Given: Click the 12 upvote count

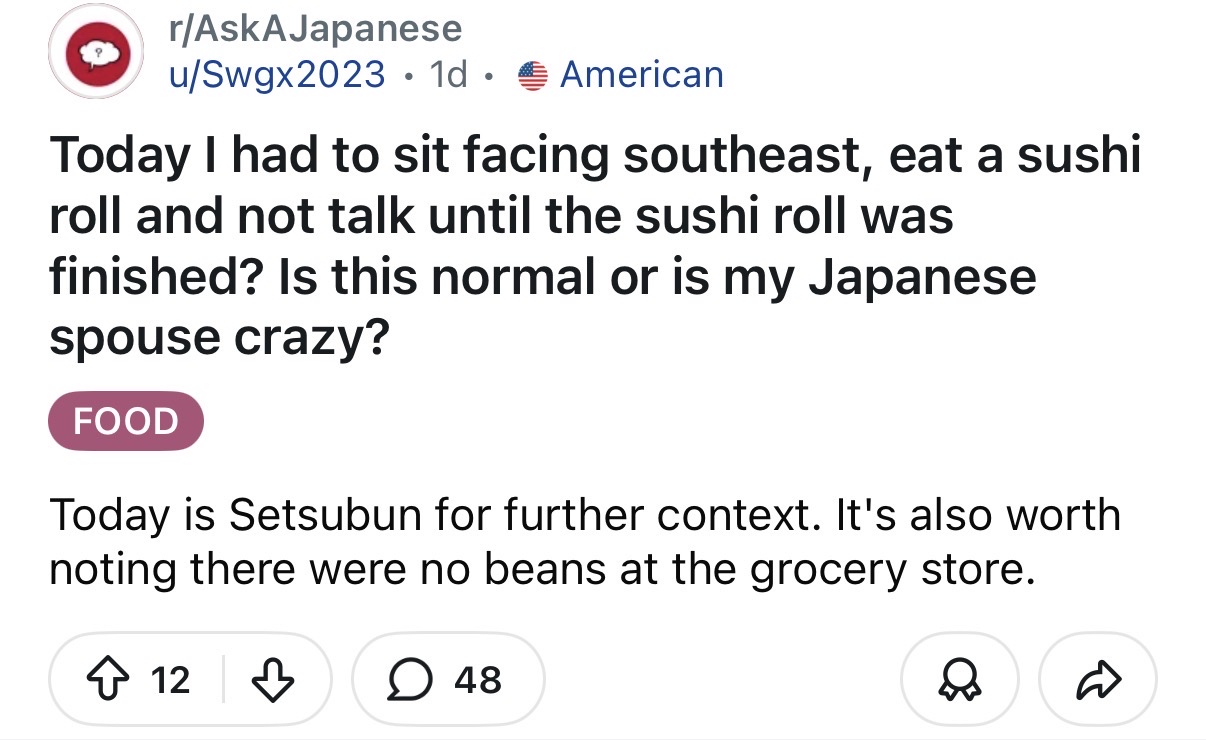Looking at the screenshot, I should (x=170, y=680).
